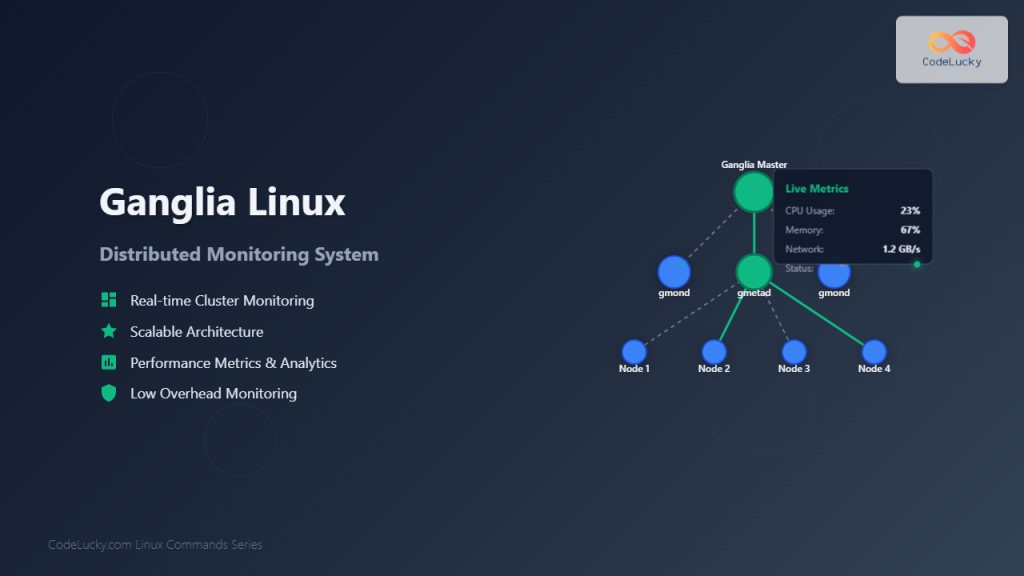1024x576 pixels.
Task: Click the shield icon beside Low Overhead Monitoring
Action: [108, 393]
